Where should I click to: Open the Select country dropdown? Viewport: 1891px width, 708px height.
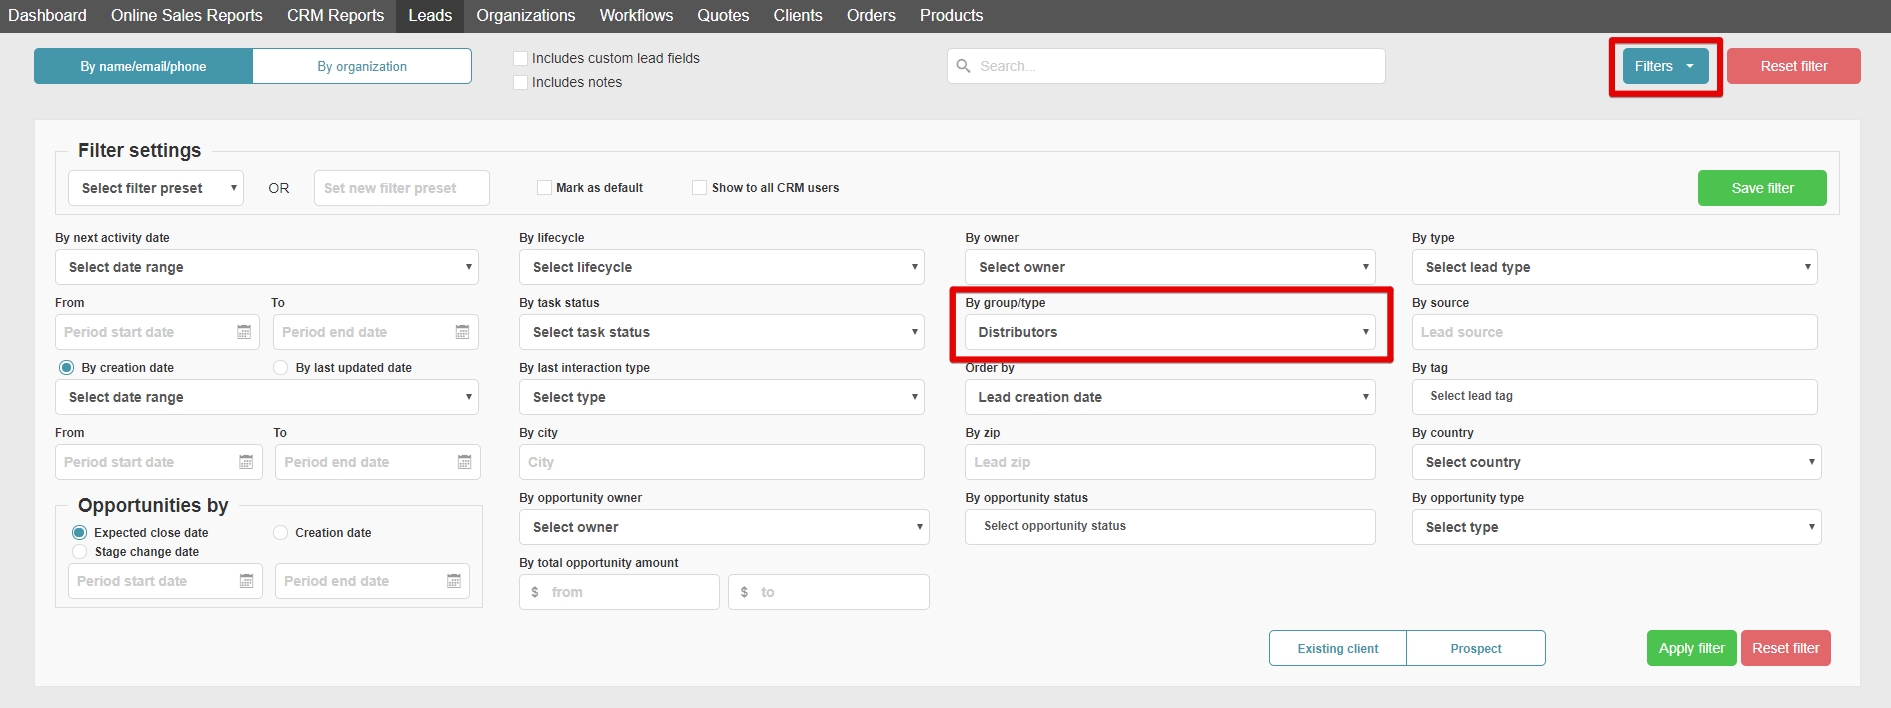coord(1615,462)
